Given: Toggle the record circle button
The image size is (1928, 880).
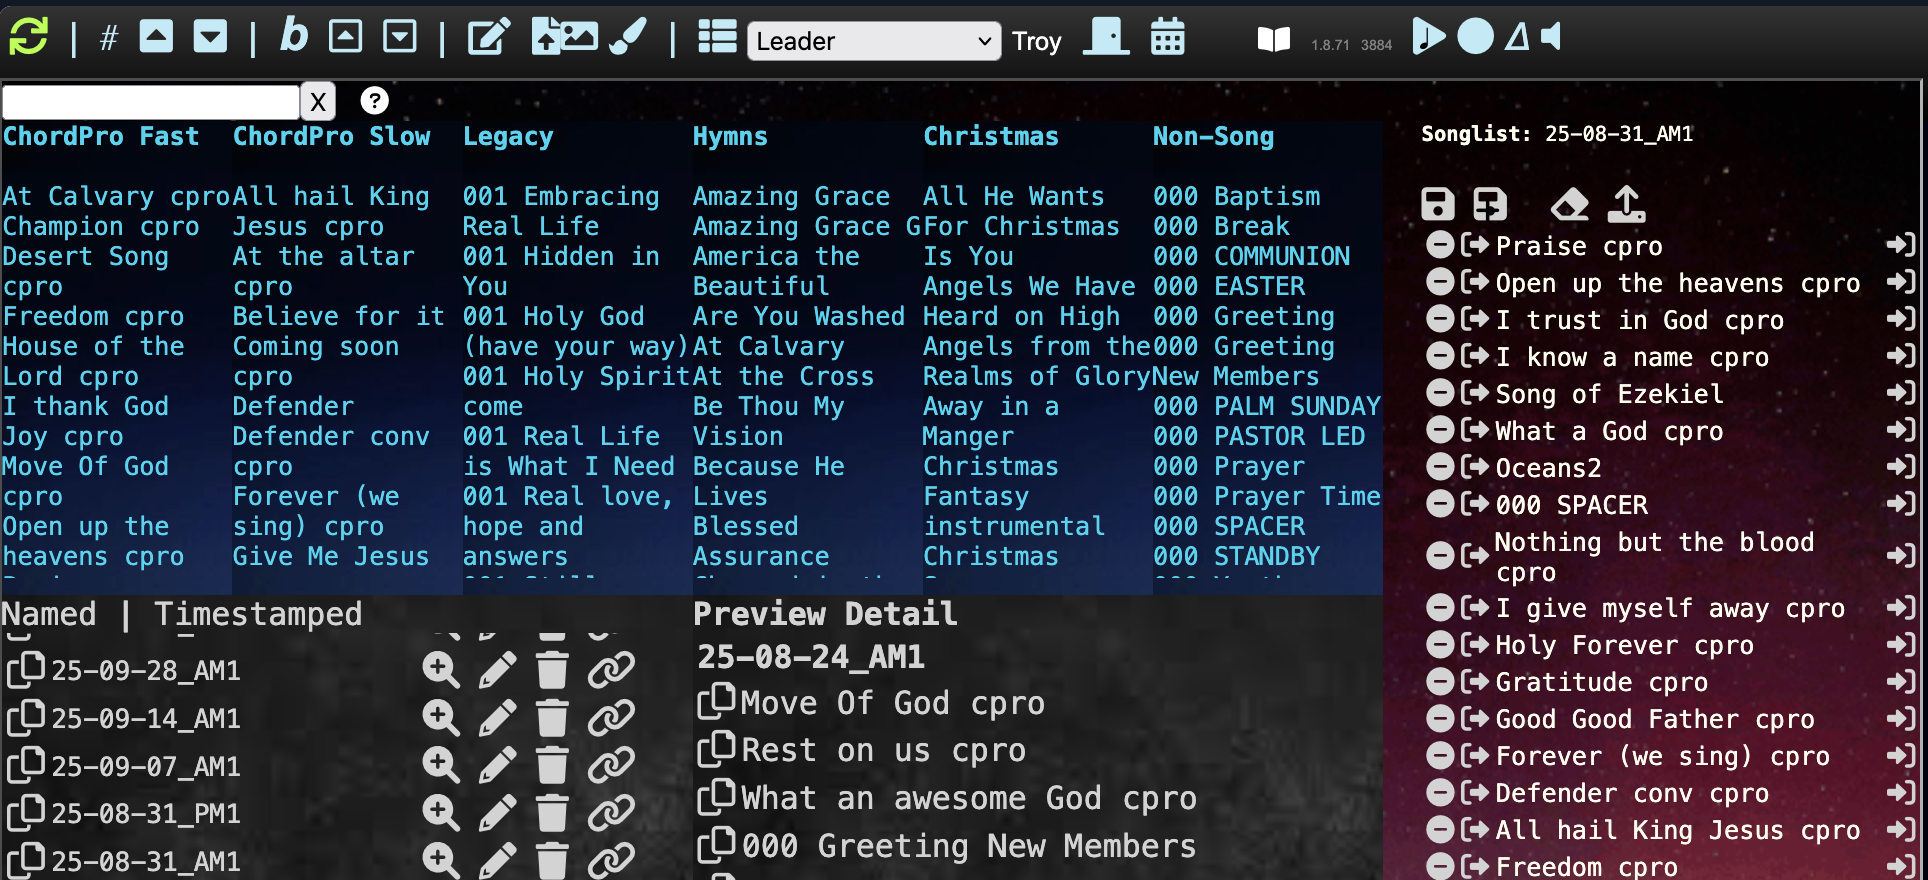Looking at the screenshot, I should (x=1475, y=37).
